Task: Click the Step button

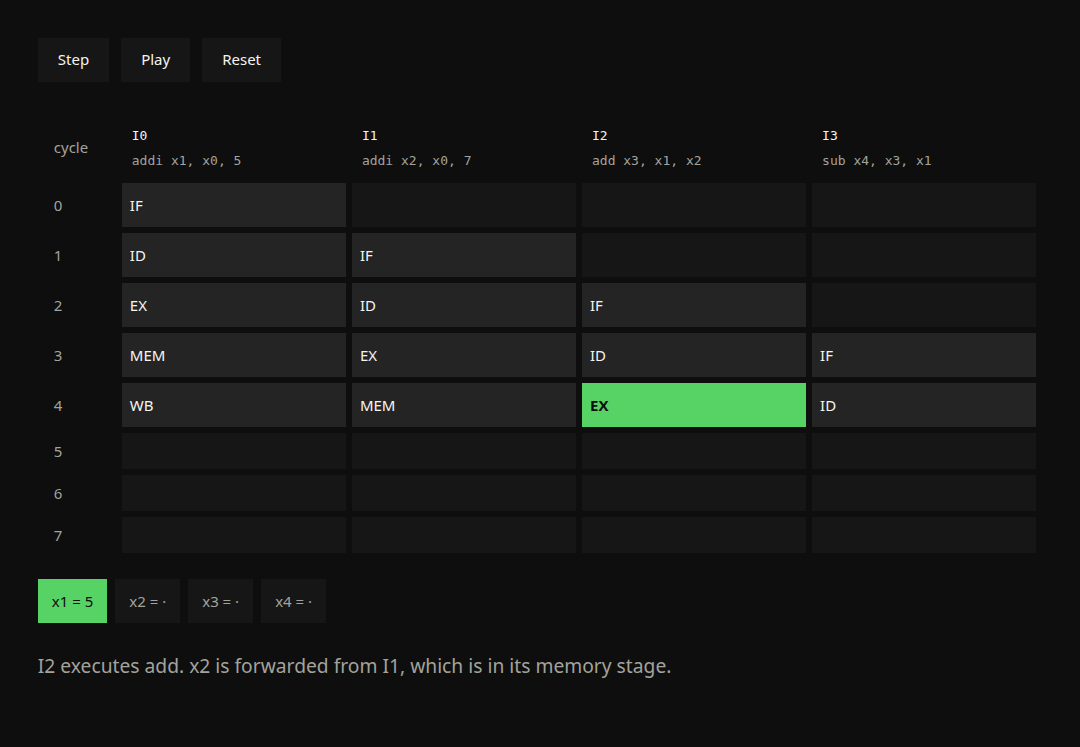Action: pyautogui.click(x=73, y=60)
